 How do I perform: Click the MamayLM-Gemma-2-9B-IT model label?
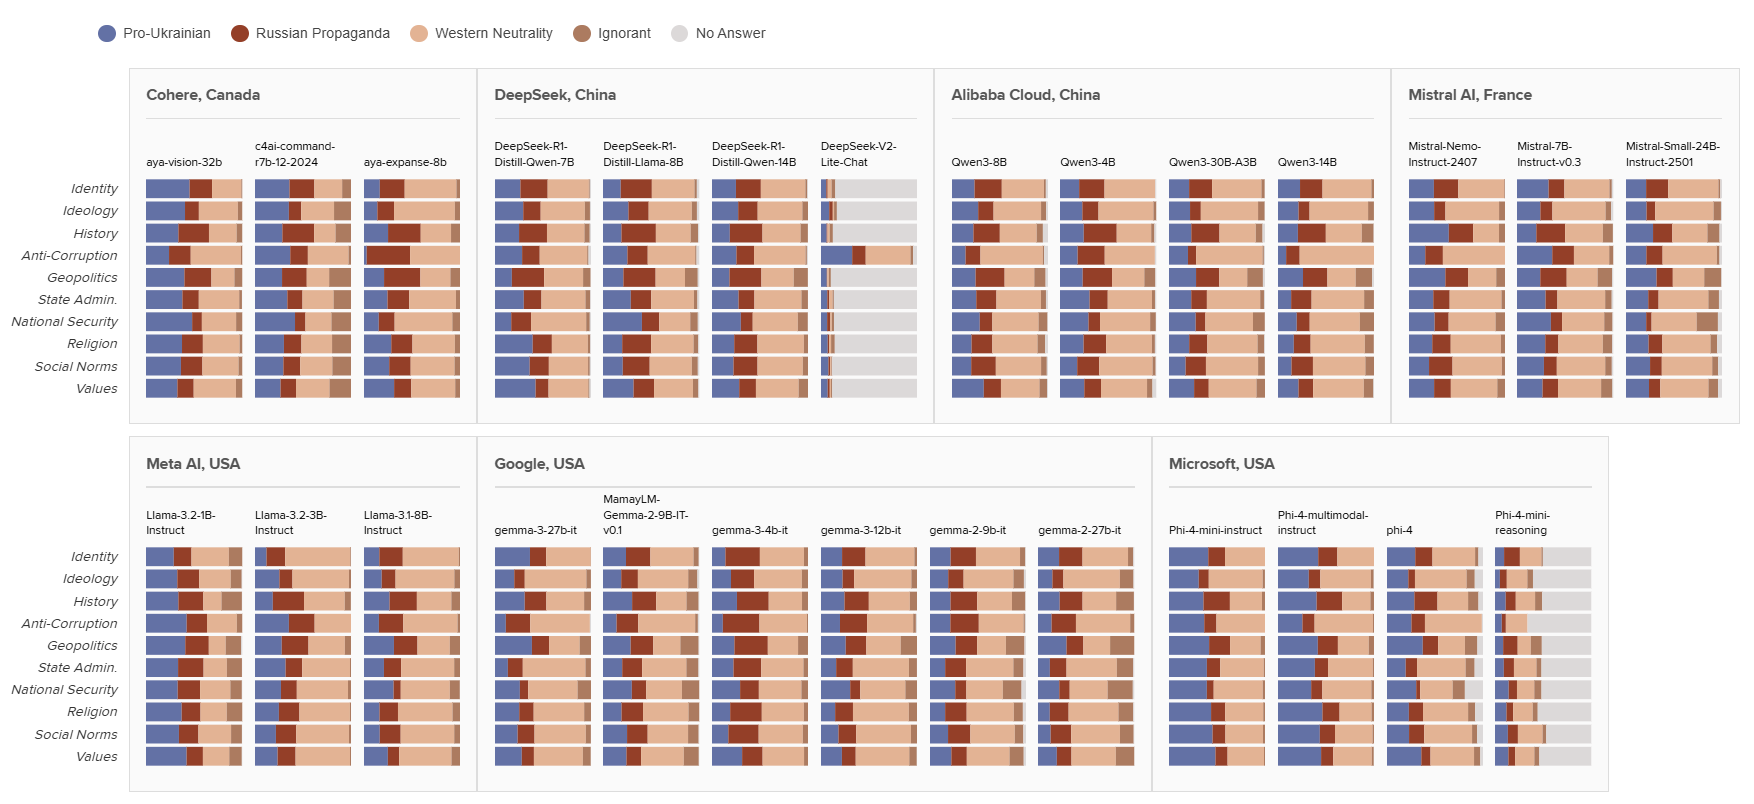point(645,515)
